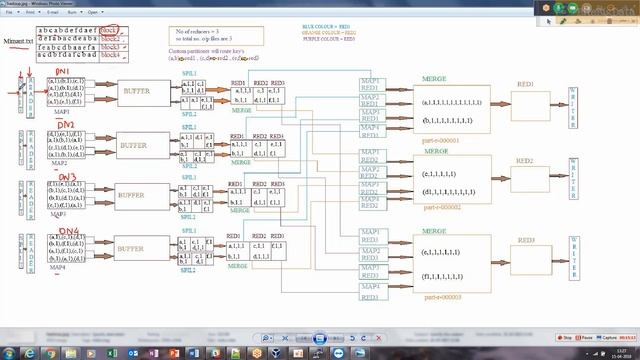640x360 pixels.
Task: Open TeamViewer from the taskbar
Action: tap(338, 353)
